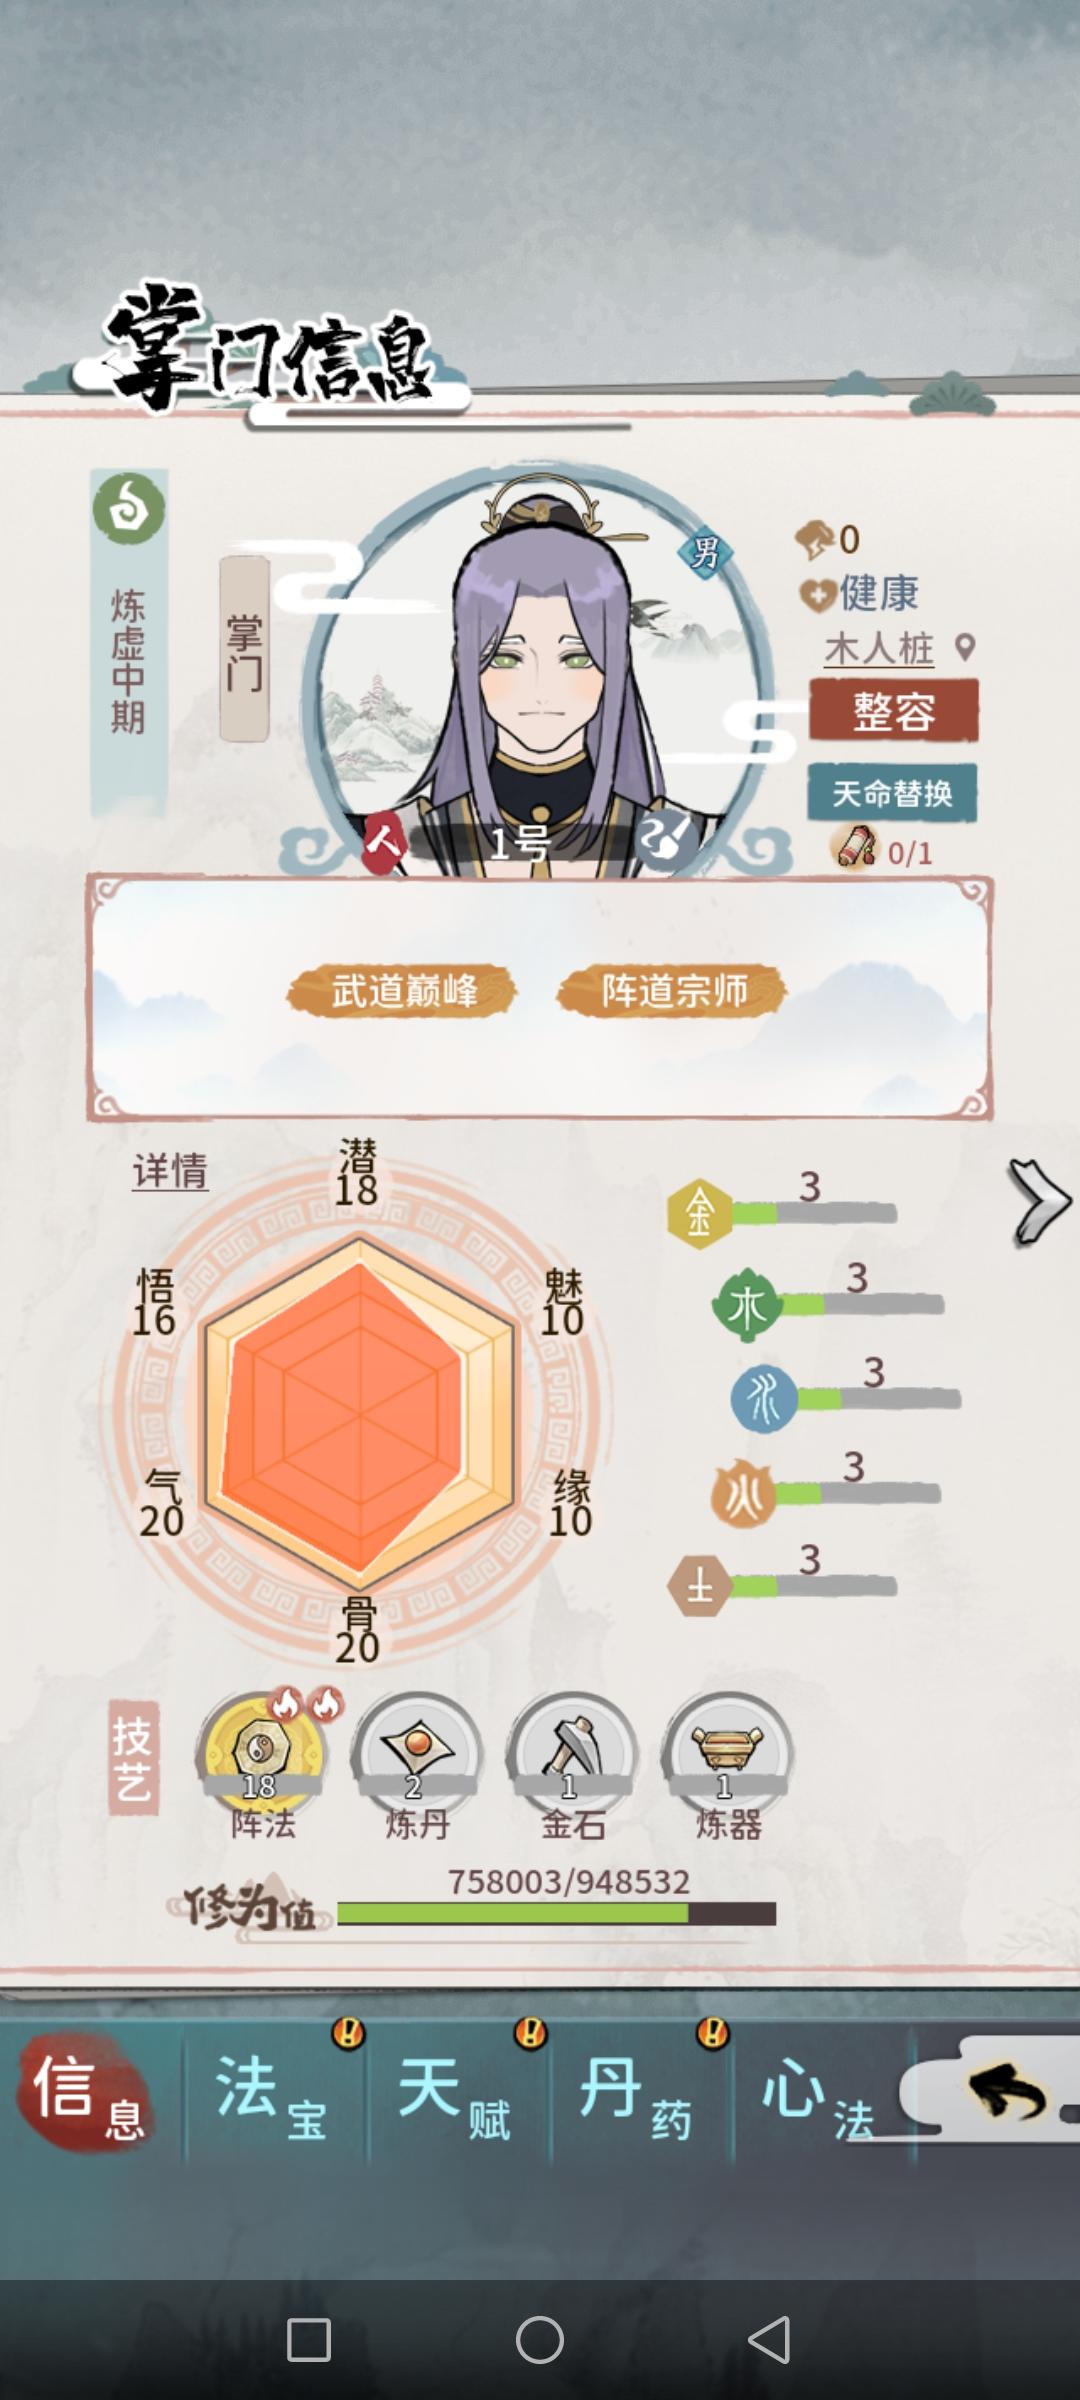Click the 天命替换 button
Image resolution: width=1080 pixels, height=2400 pixels.
tap(892, 793)
